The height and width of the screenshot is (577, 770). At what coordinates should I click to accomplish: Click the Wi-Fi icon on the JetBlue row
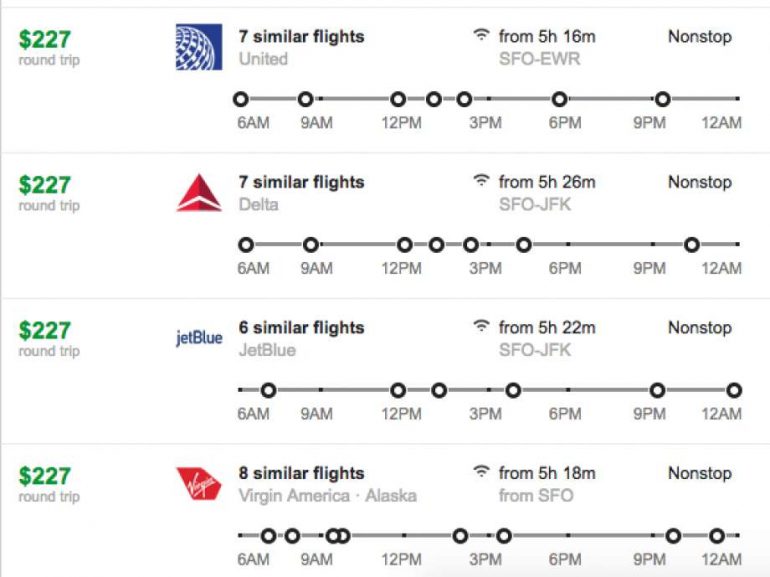(482, 327)
